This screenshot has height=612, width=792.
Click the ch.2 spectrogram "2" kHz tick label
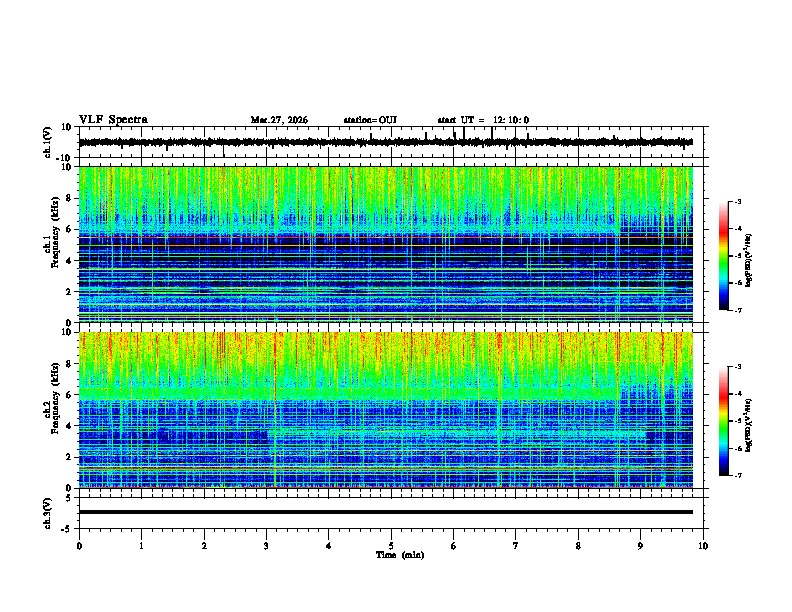coord(69,457)
